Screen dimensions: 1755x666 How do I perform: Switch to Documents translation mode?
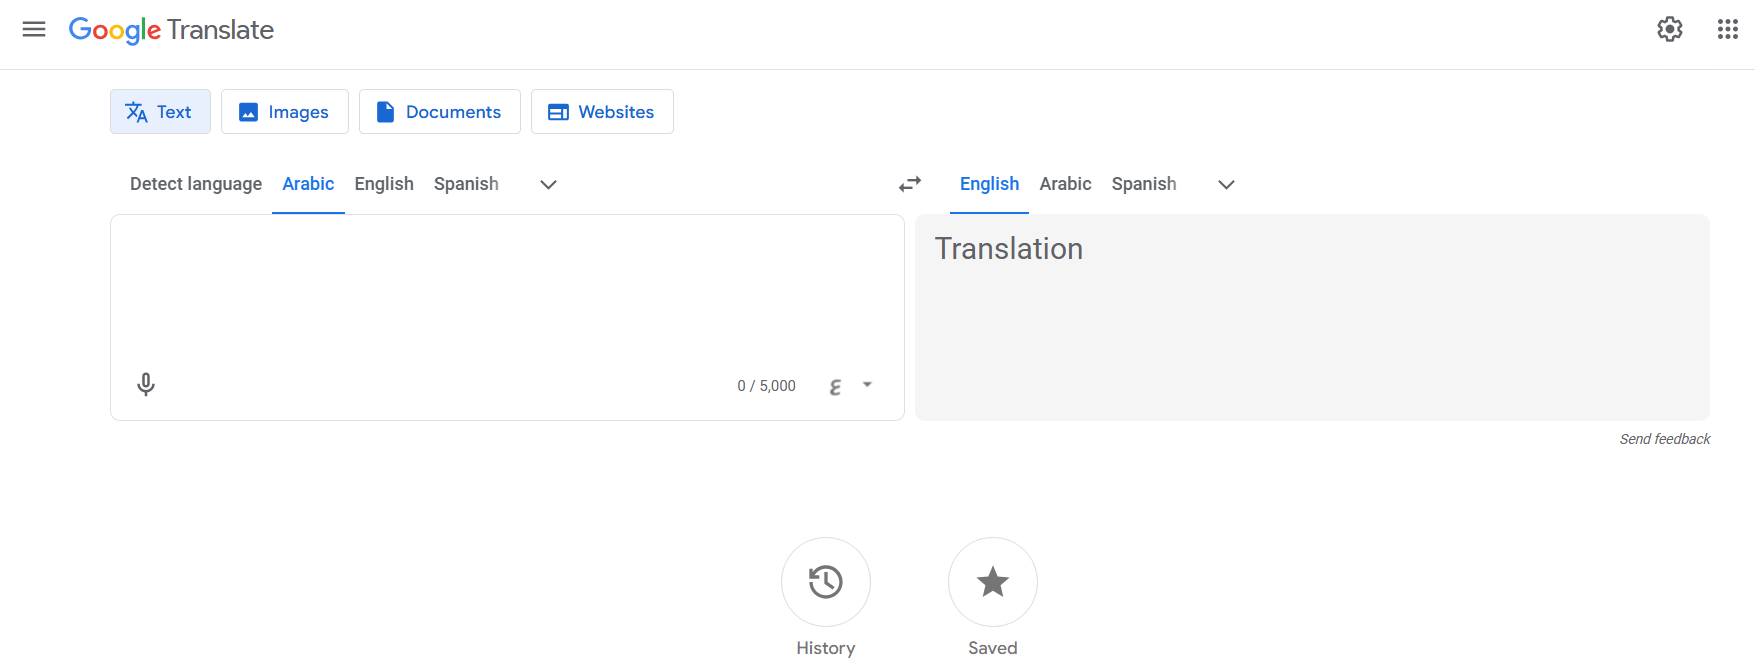tap(439, 111)
